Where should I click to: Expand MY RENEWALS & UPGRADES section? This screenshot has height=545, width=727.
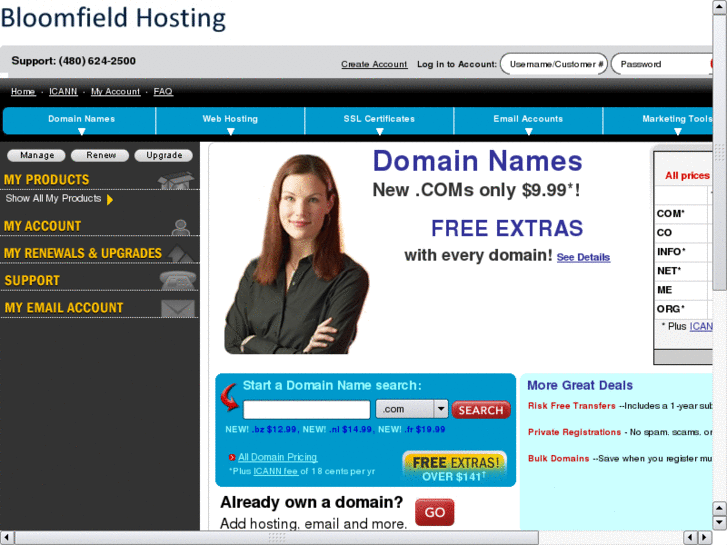(83, 253)
